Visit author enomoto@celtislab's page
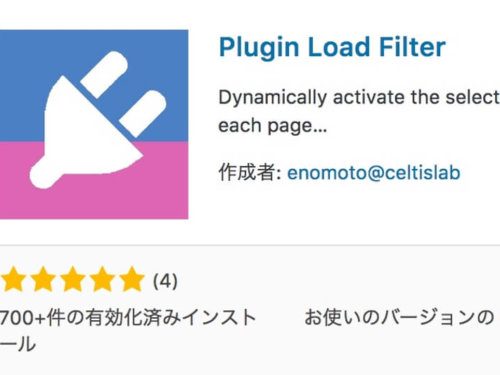This screenshot has height=375, width=500. coord(374,173)
